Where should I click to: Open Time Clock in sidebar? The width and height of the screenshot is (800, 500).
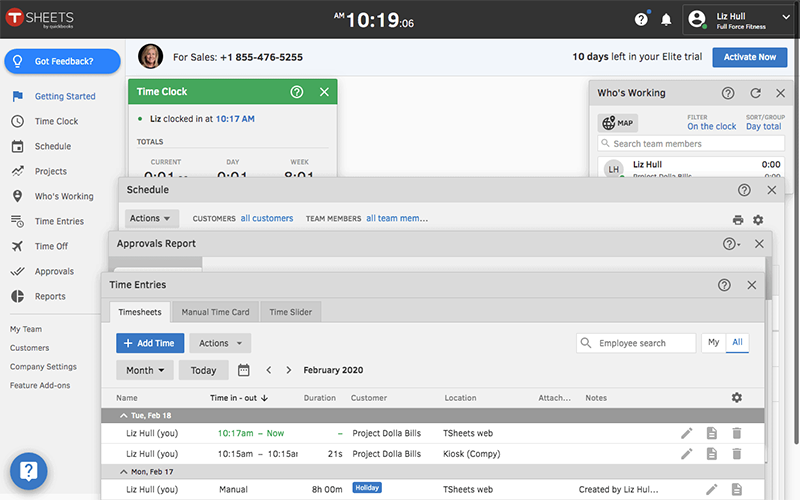coord(45,121)
